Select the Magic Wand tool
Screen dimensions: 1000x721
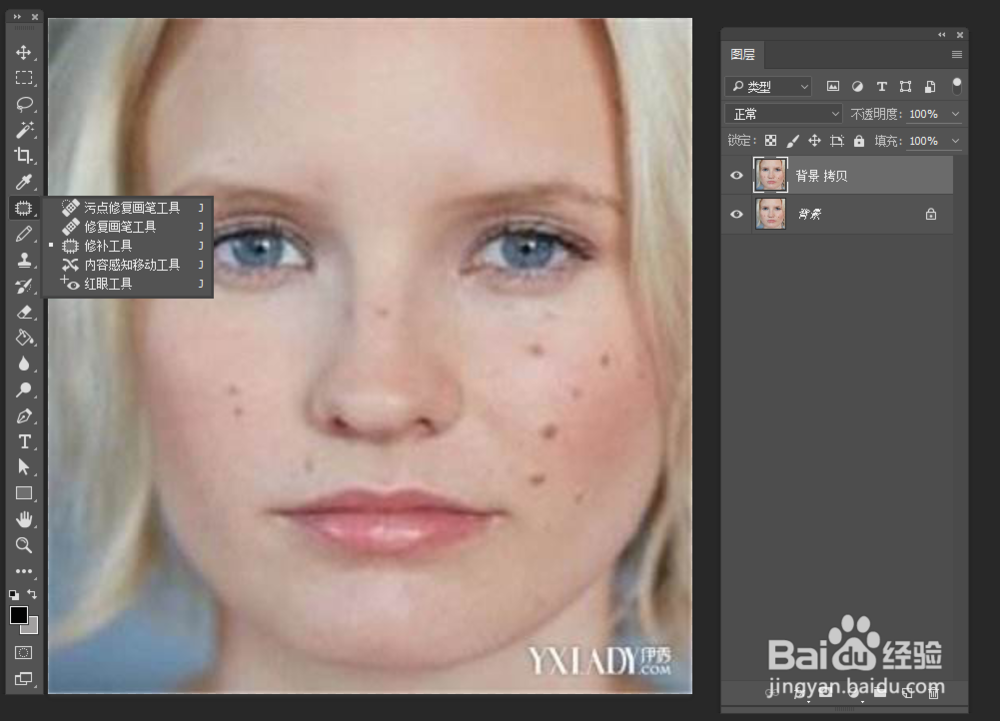[24, 130]
